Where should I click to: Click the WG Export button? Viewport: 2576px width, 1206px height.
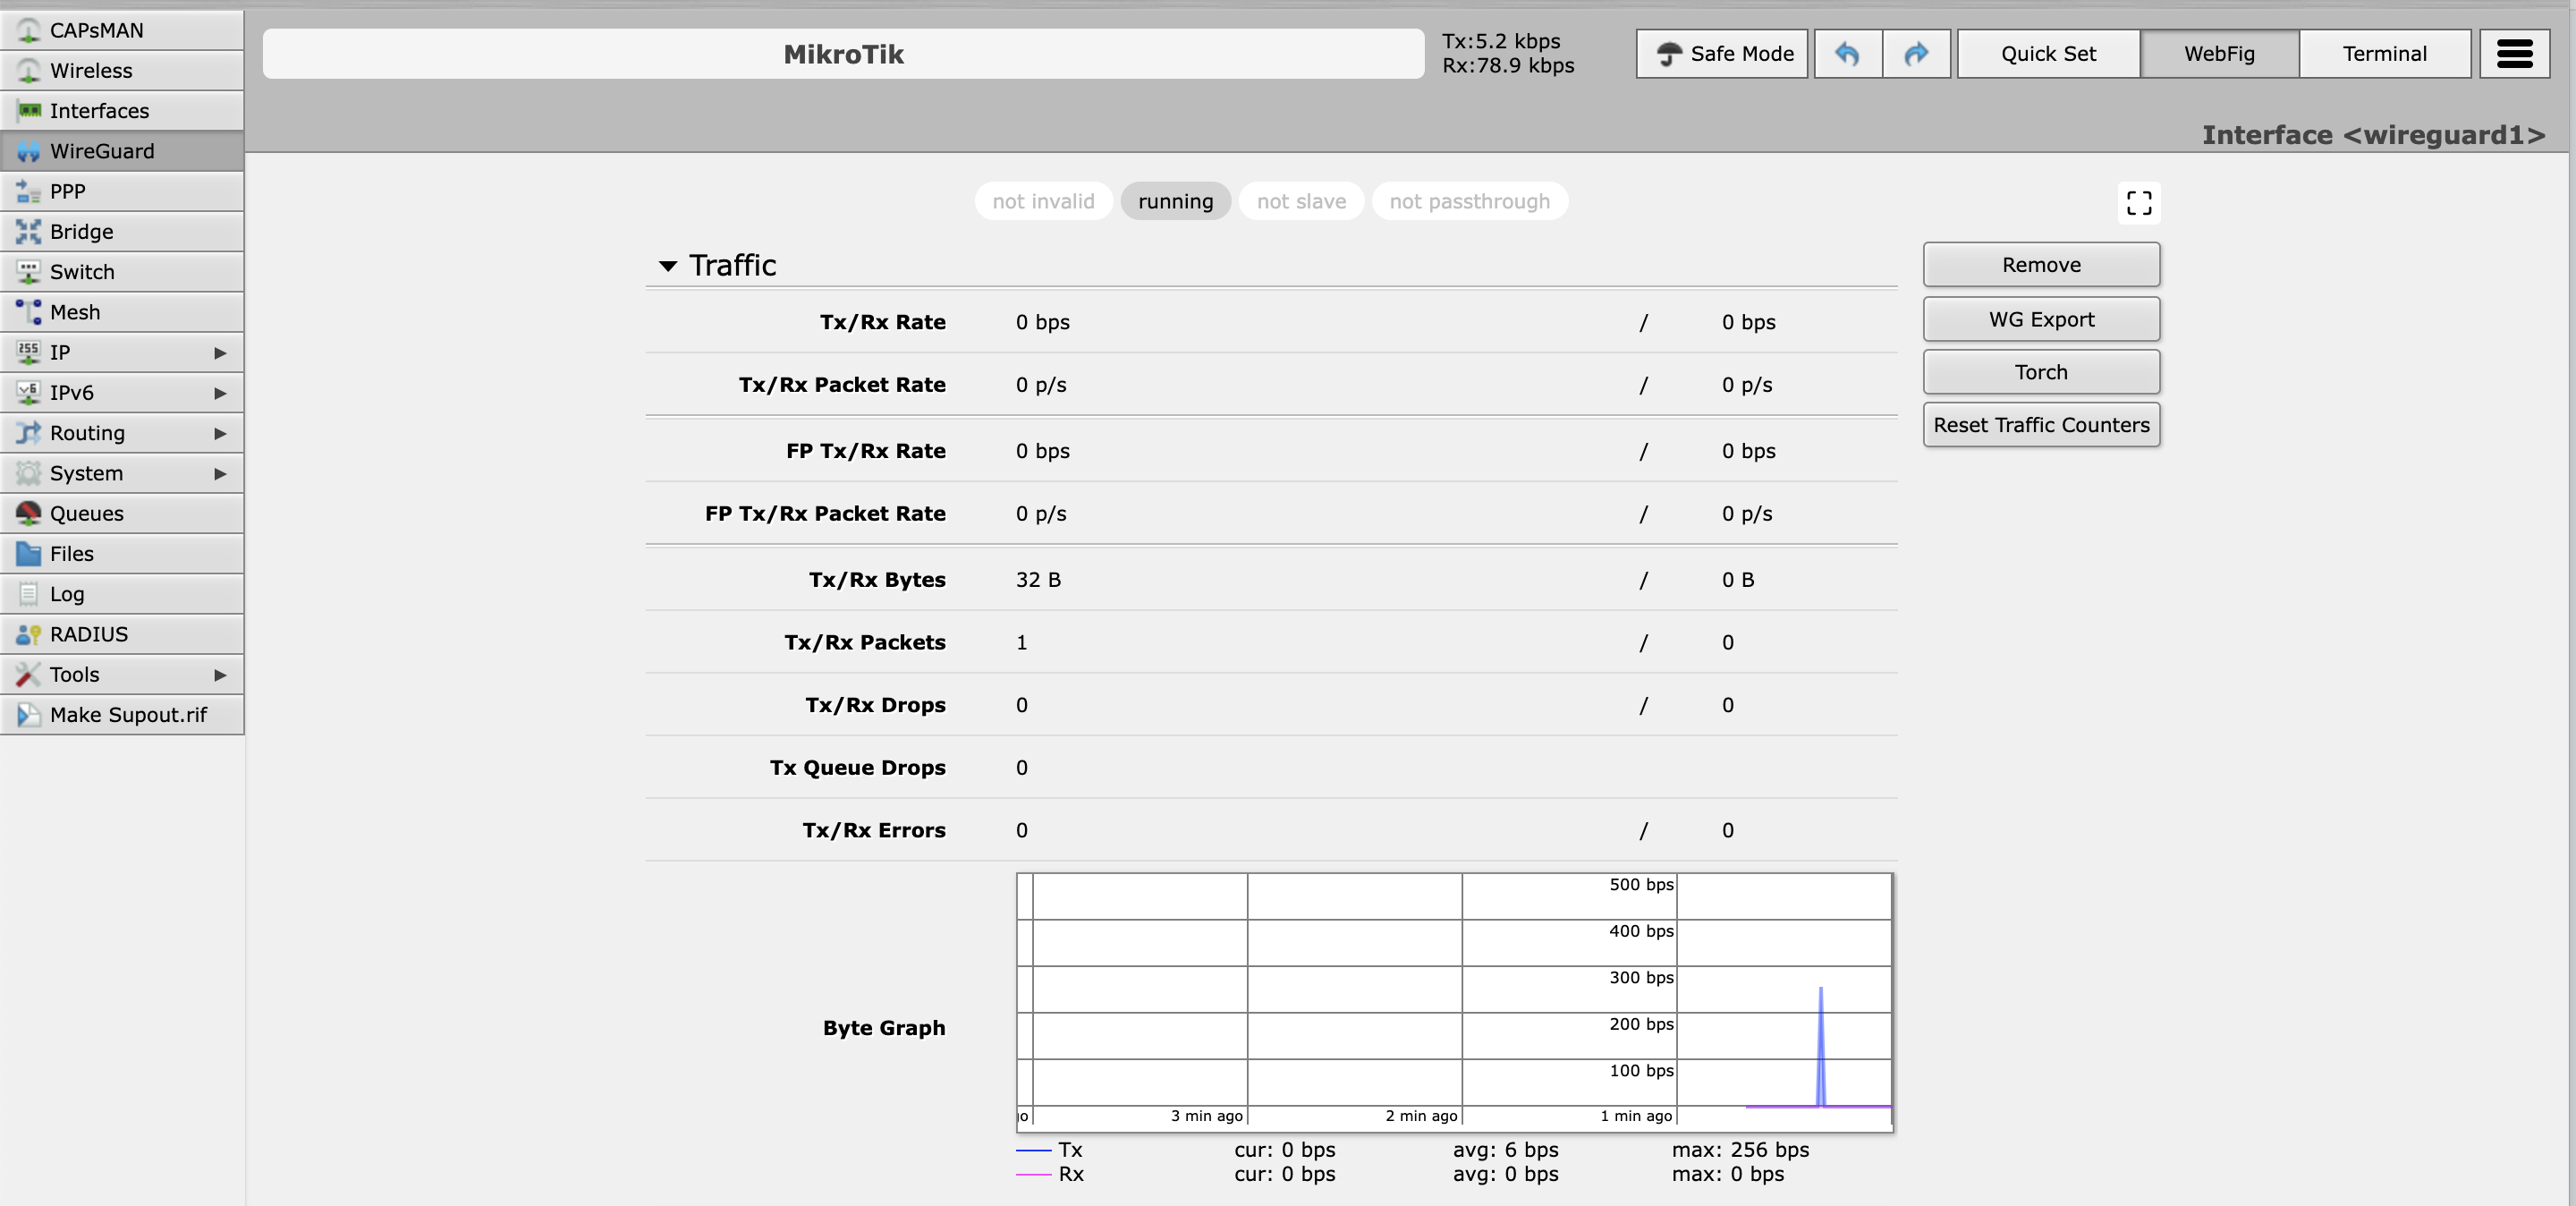(2042, 317)
